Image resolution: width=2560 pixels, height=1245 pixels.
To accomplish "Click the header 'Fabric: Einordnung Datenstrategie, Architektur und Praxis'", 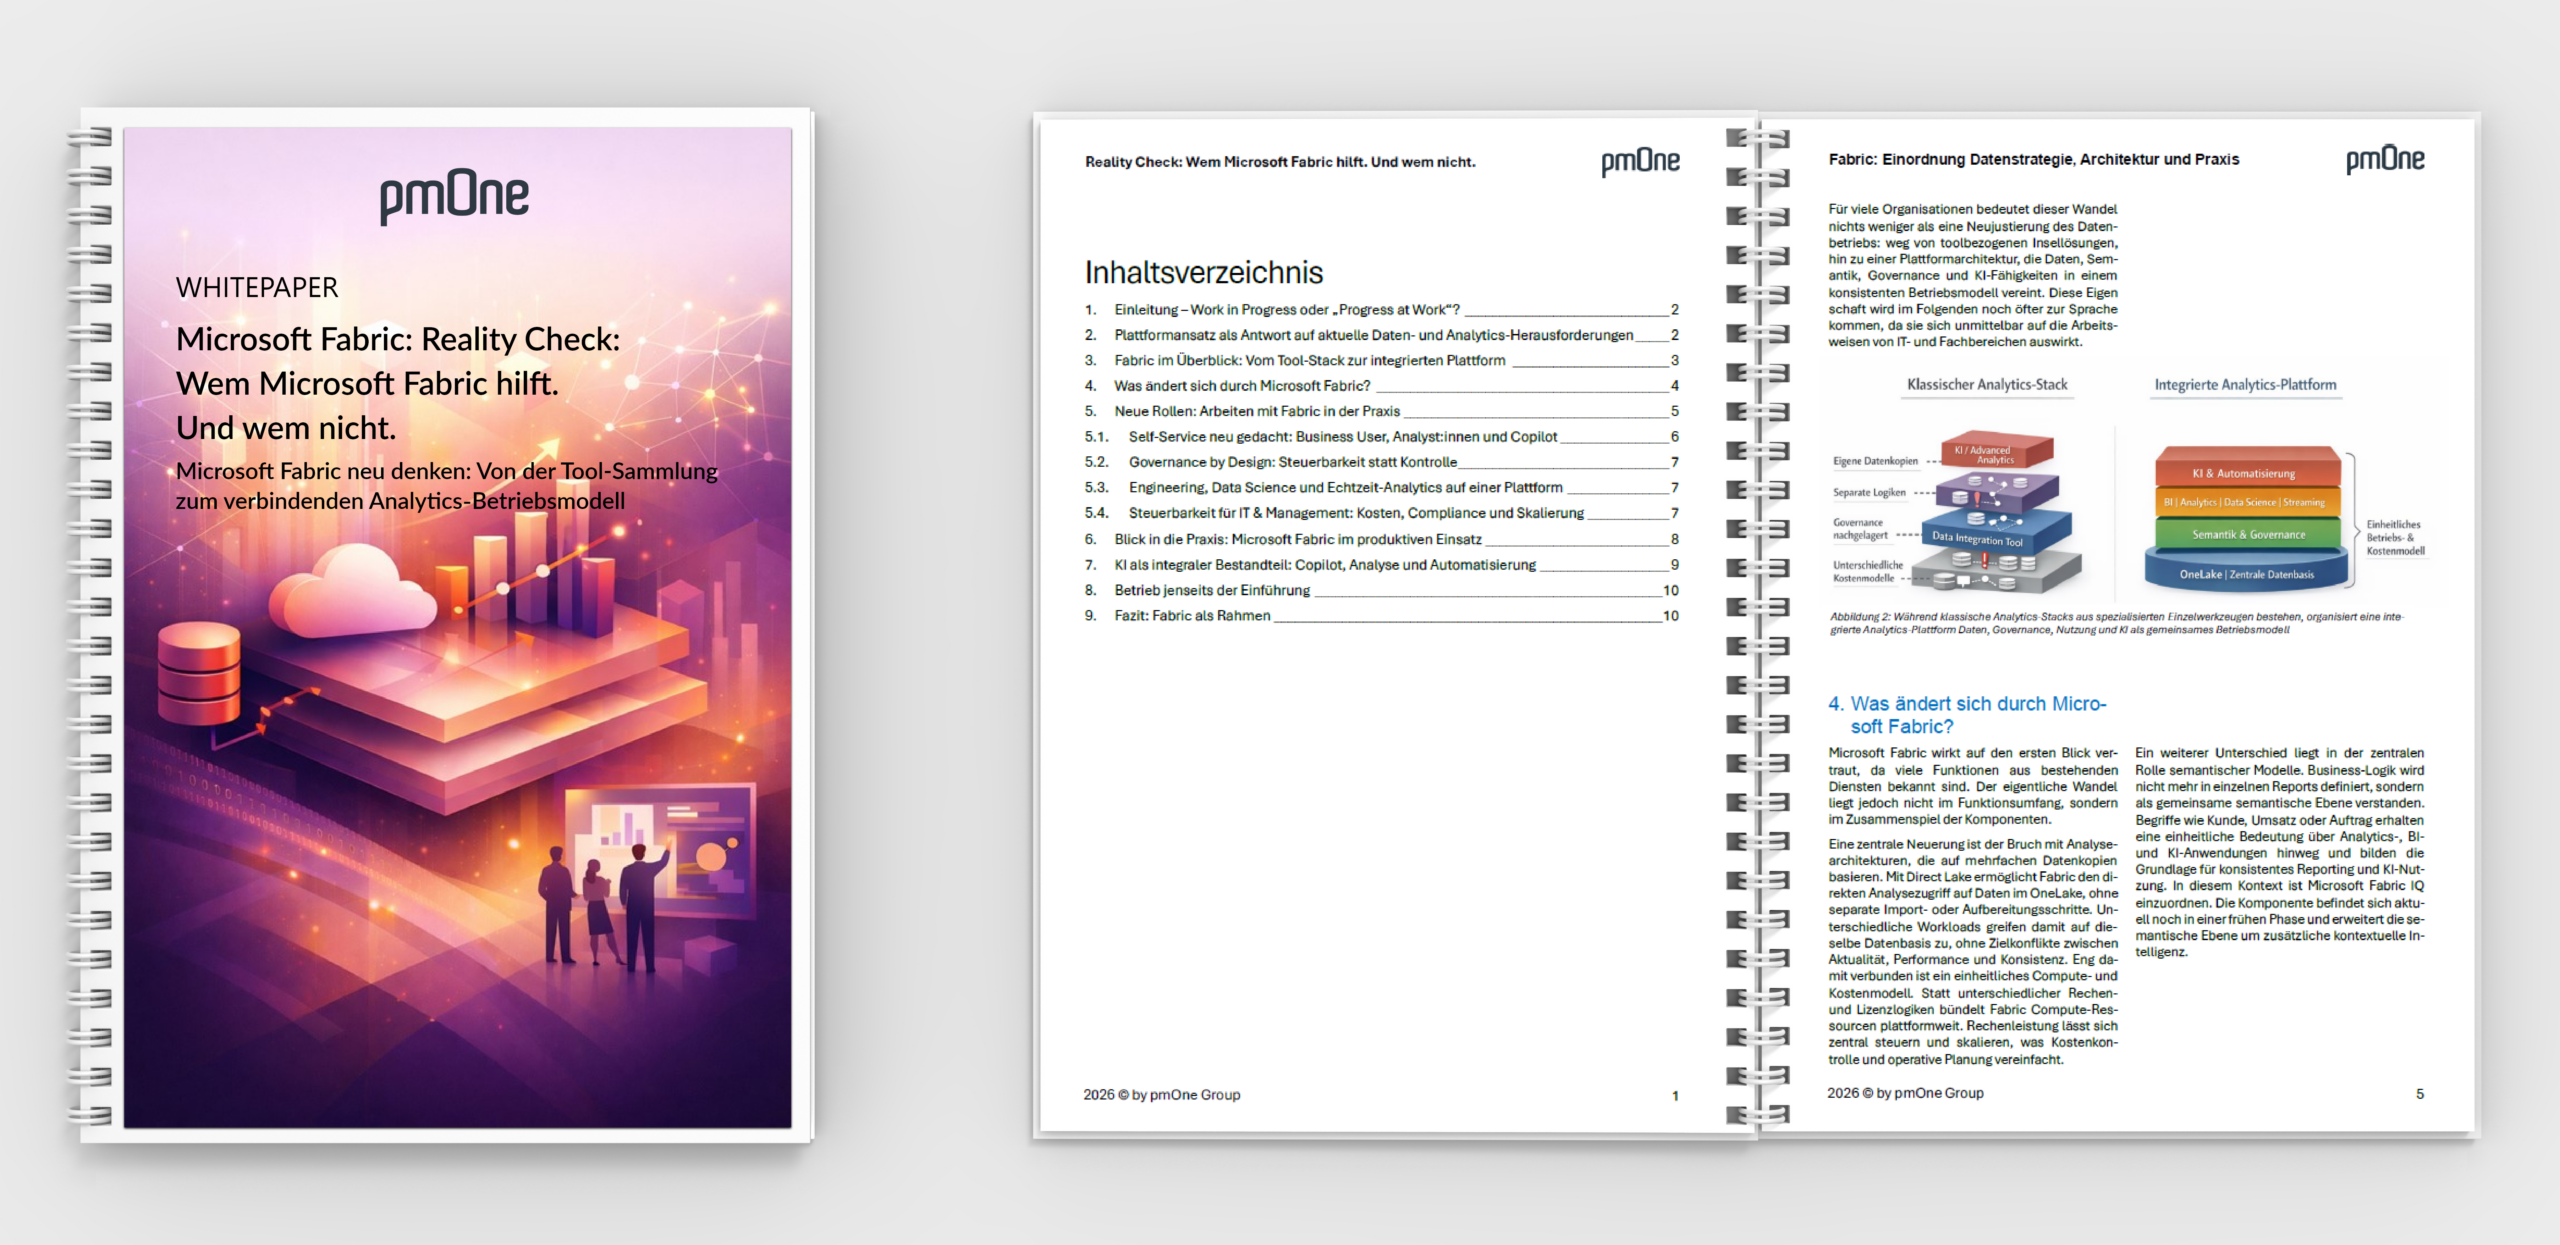I will pos(2034,159).
